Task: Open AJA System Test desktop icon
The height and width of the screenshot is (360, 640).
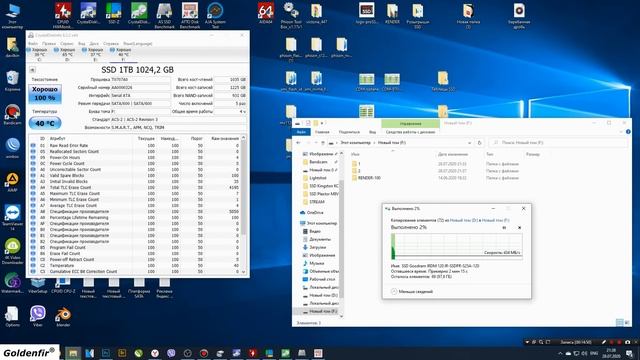Action: tap(215, 16)
